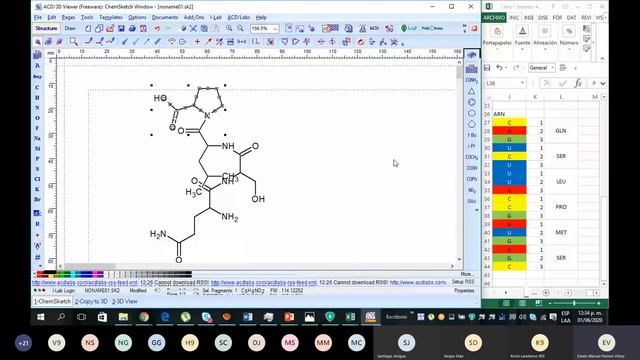Screen dimensions: 640x360
Task: Insert the t-Bu radical from right panel
Action: (471, 135)
